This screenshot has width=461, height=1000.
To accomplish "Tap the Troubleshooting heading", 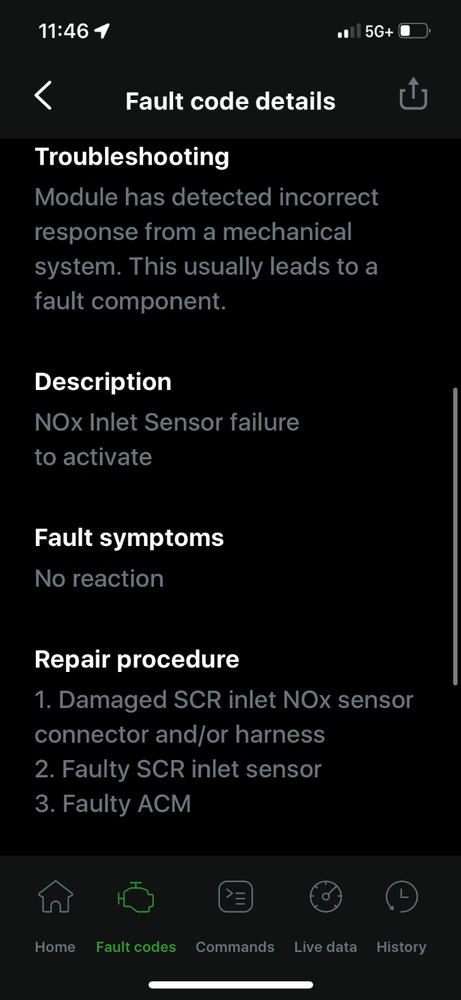I will (132, 156).
